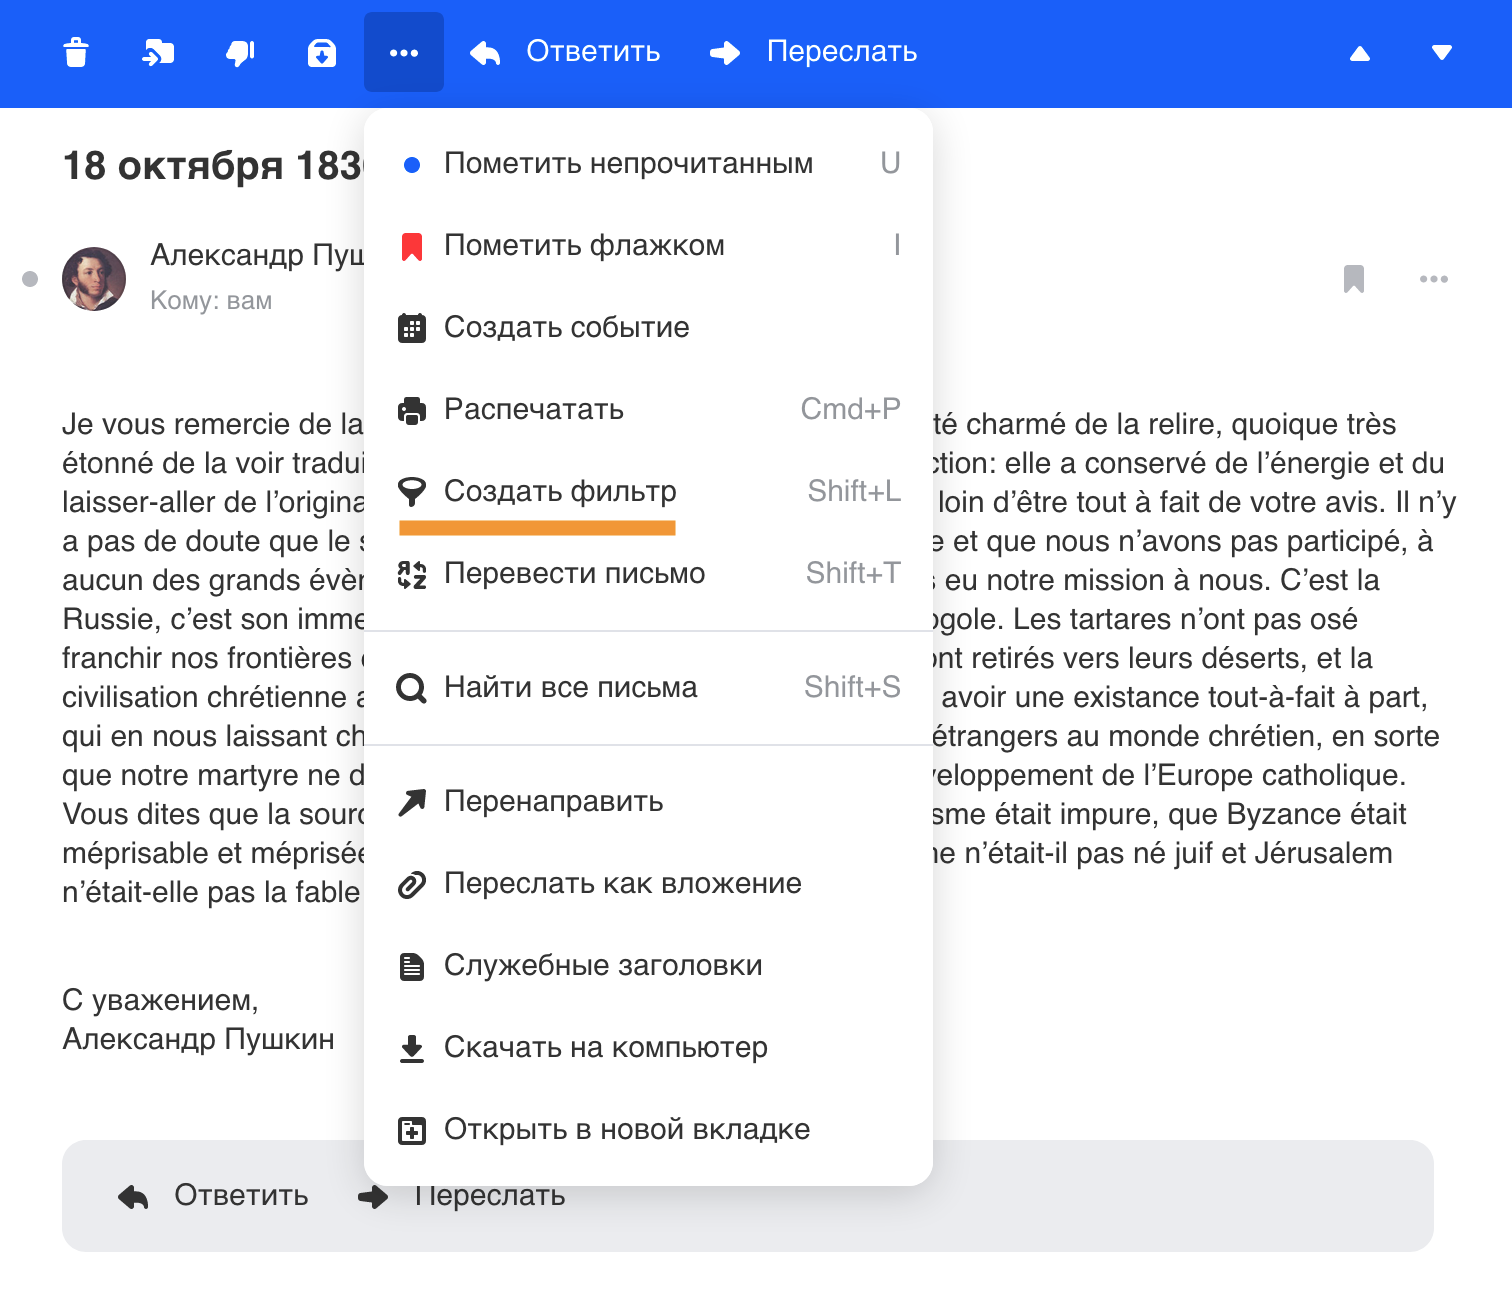Screen dimensions: 1512x1298
Task: Click the translate icon beside Перевести письмо
Action: click(x=411, y=574)
